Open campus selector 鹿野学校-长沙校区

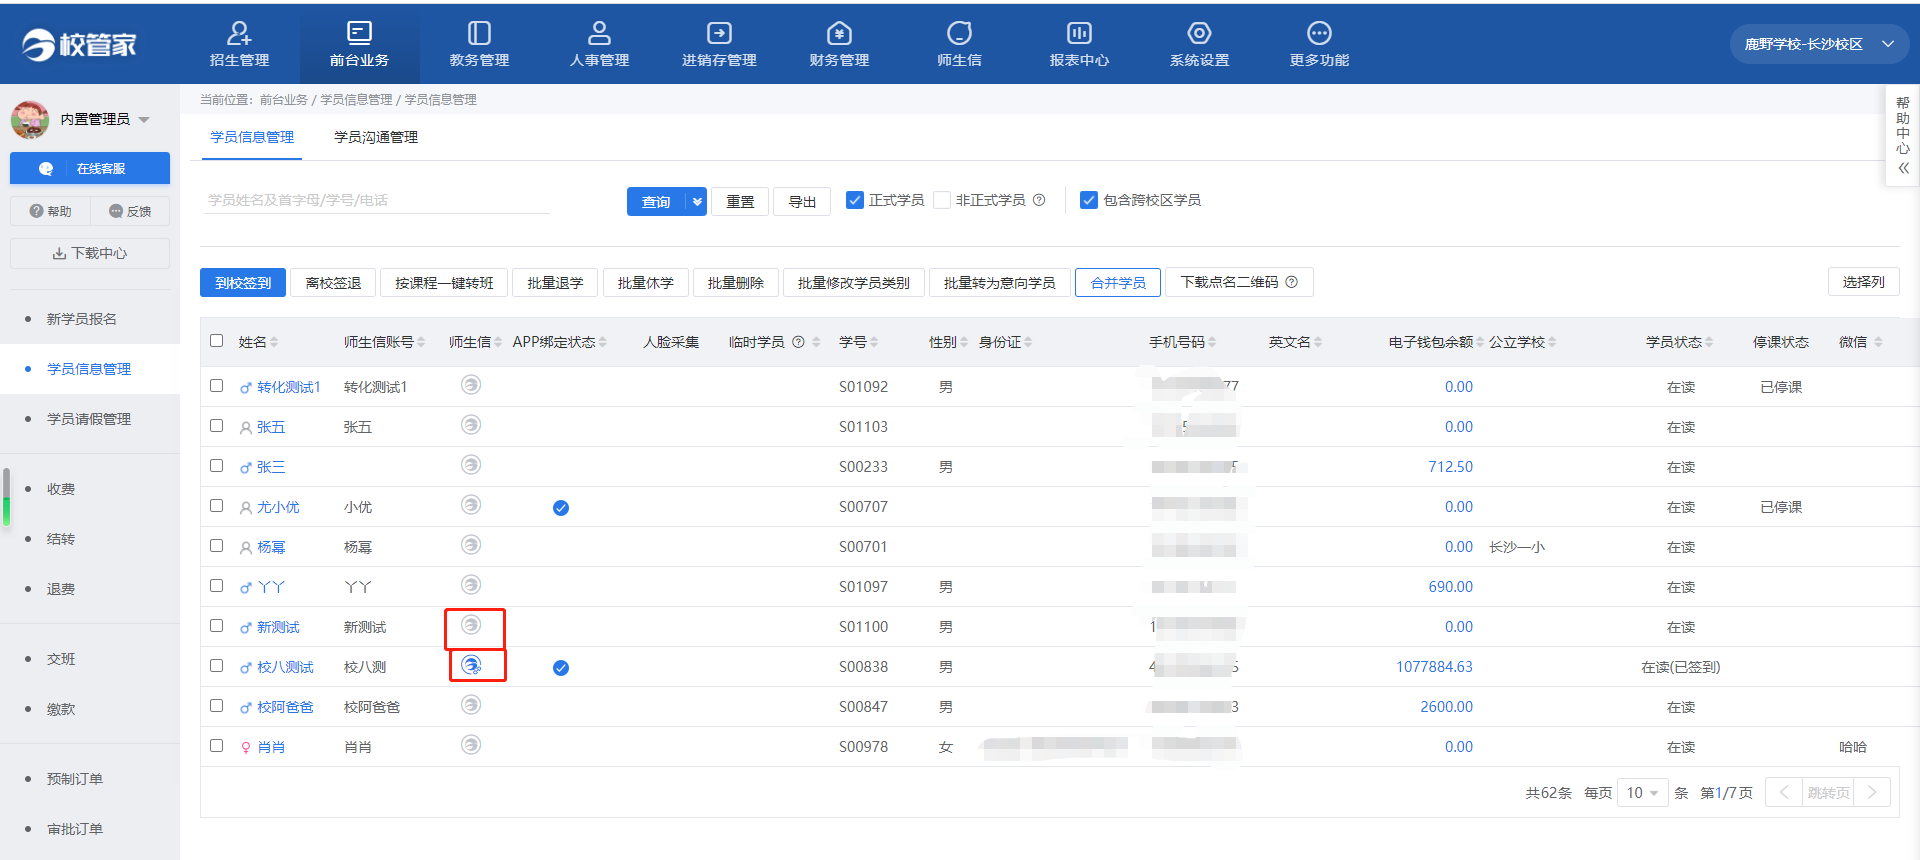[1820, 44]
